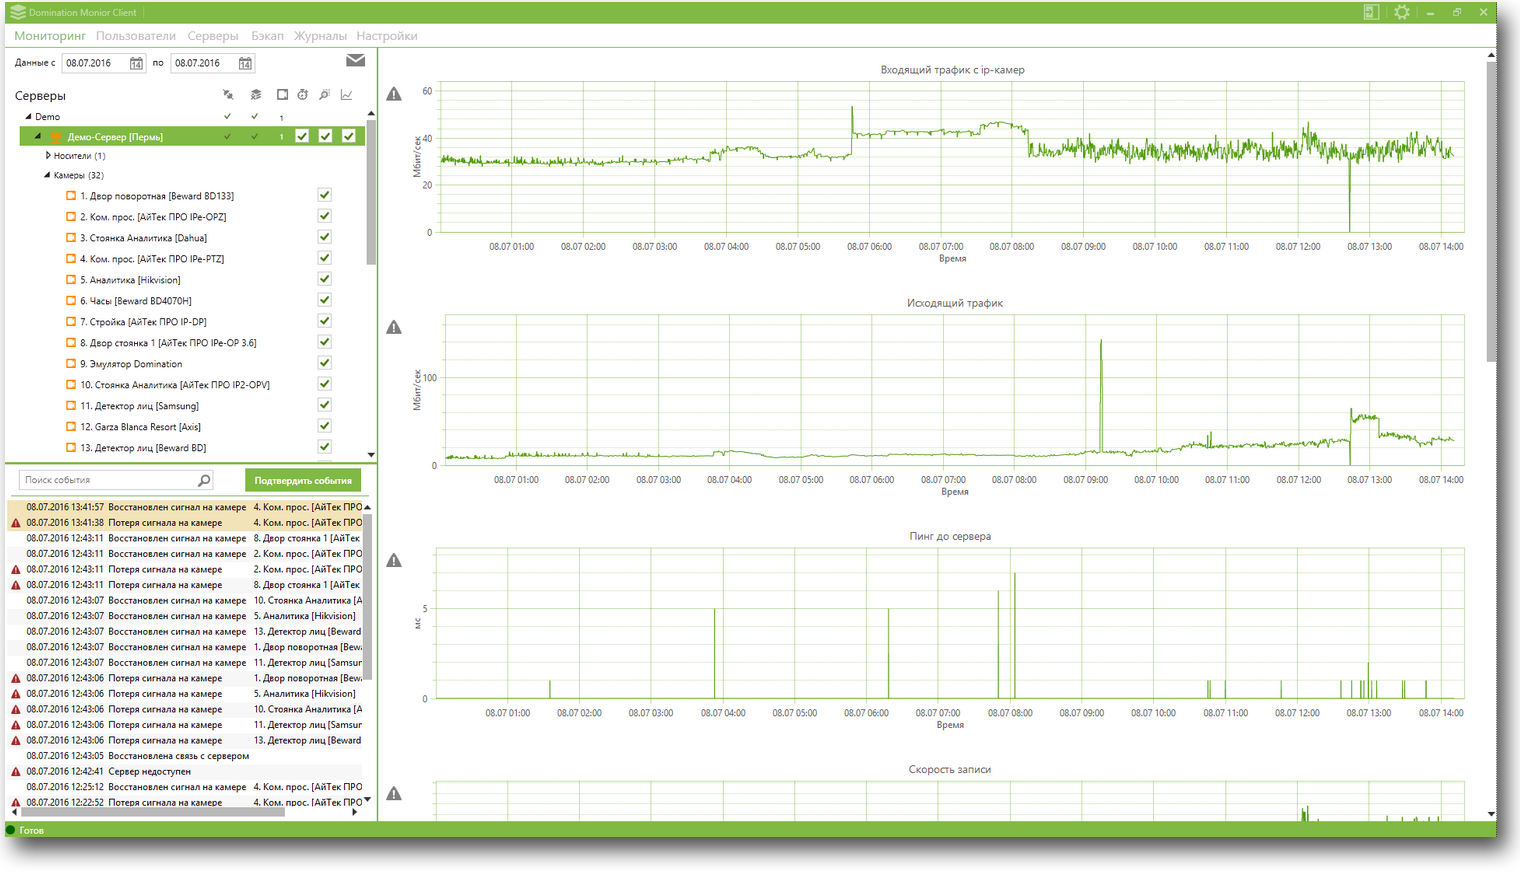This screenshot has height=880, width=1520.
Task: Expand the Носители (1) node
Action: (x=48, y=156)
